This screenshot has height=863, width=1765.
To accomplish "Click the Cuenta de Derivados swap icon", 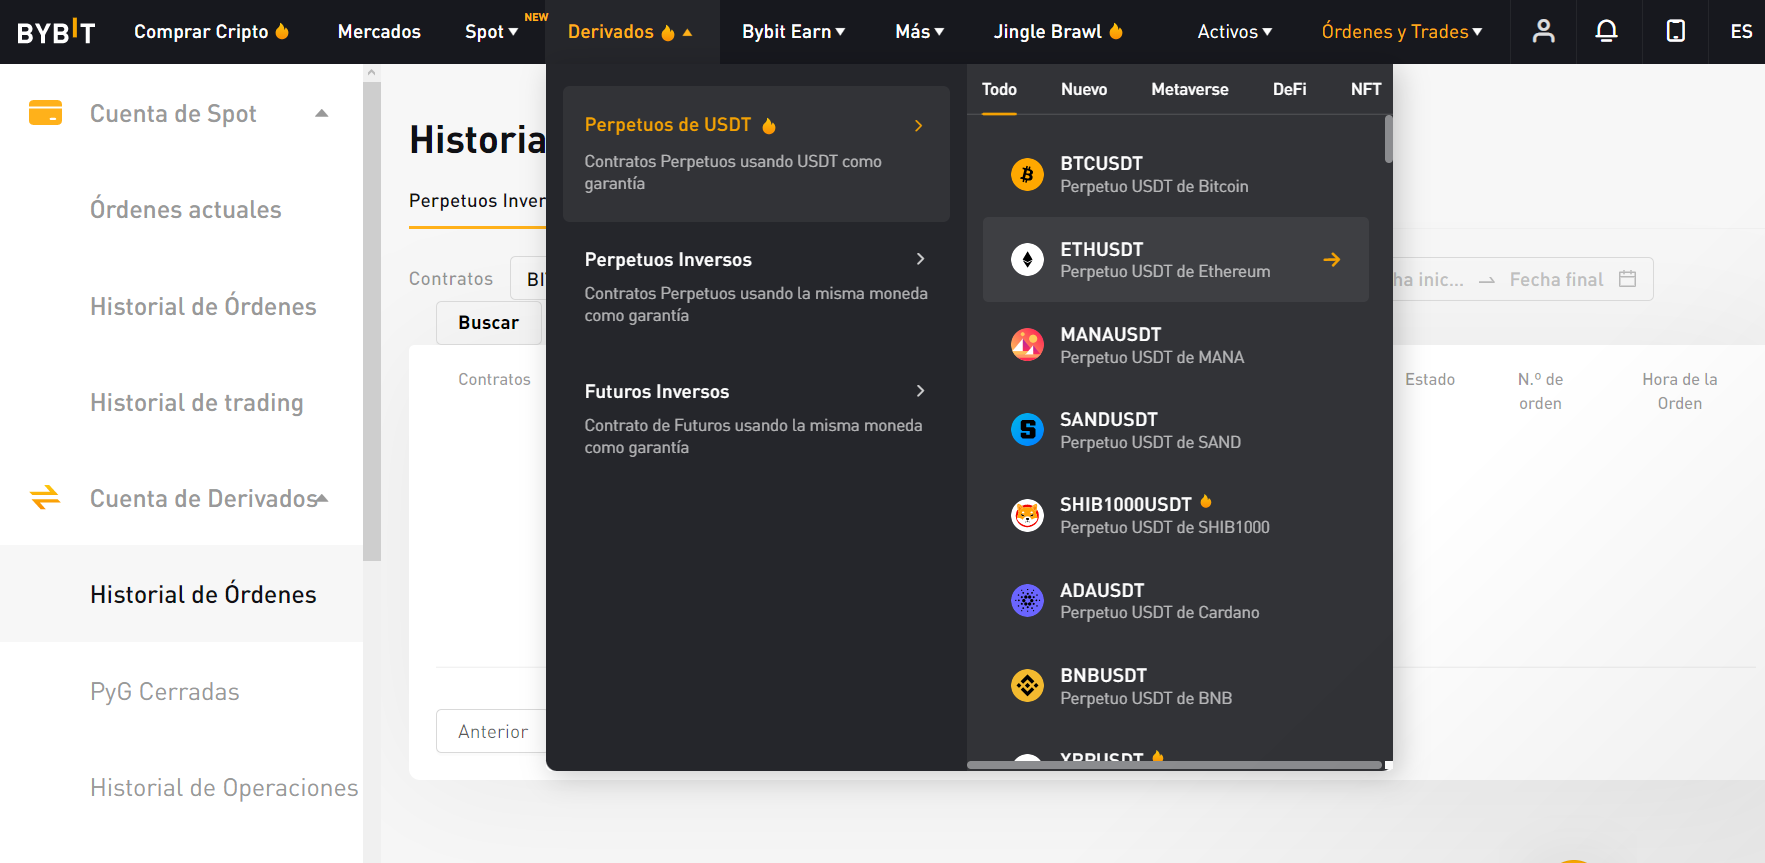I will pos(45,497).
